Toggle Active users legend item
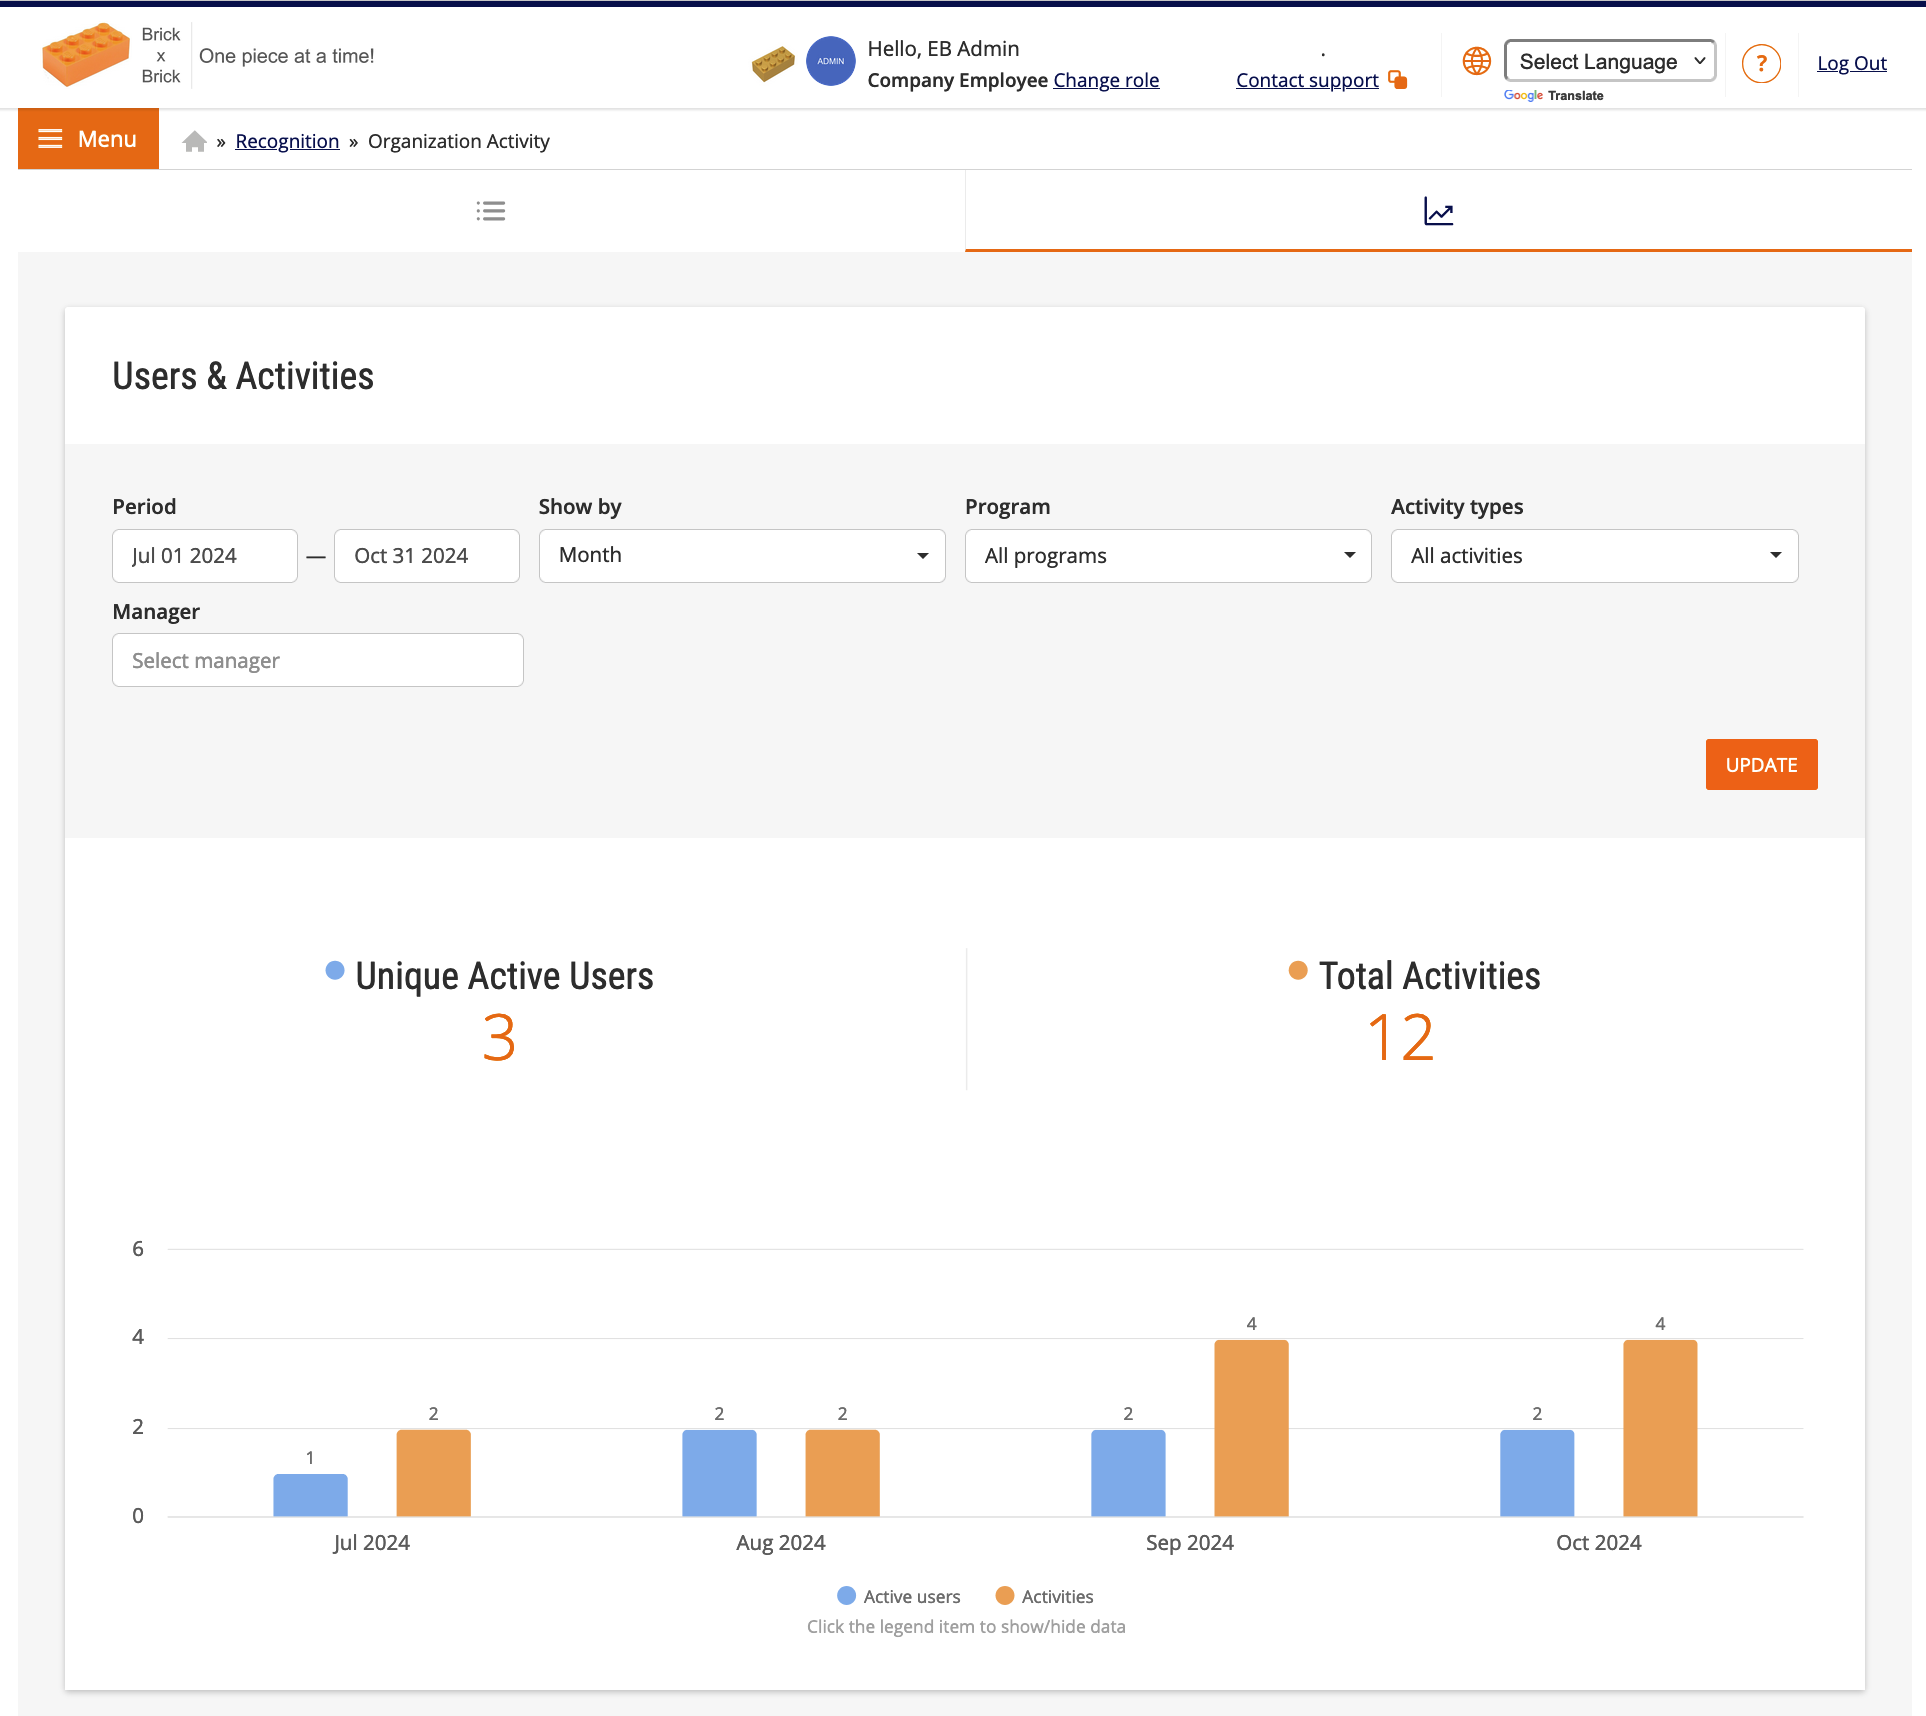The height and width of the screenshot is (1716, 1926). (x=898, y=1596)
